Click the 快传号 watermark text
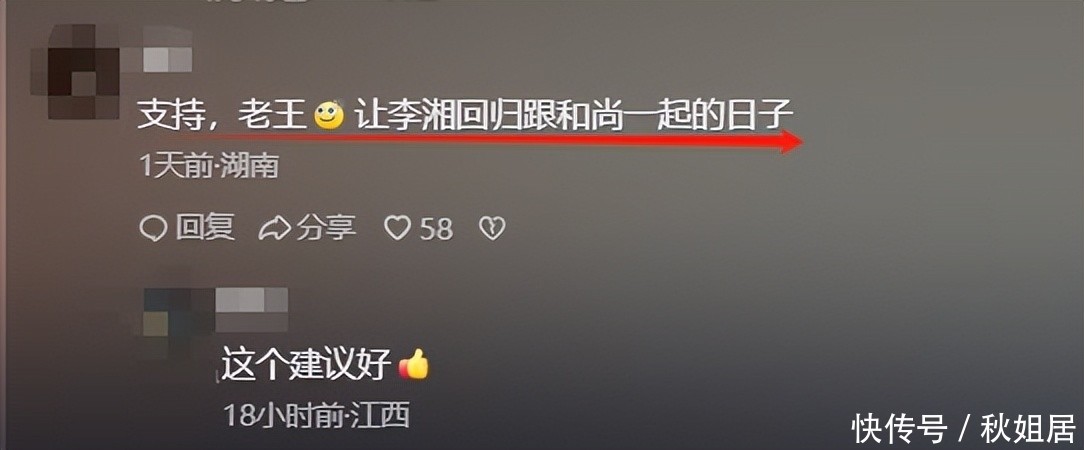This screenshot has height=450, width=1084. coord(899,428)
